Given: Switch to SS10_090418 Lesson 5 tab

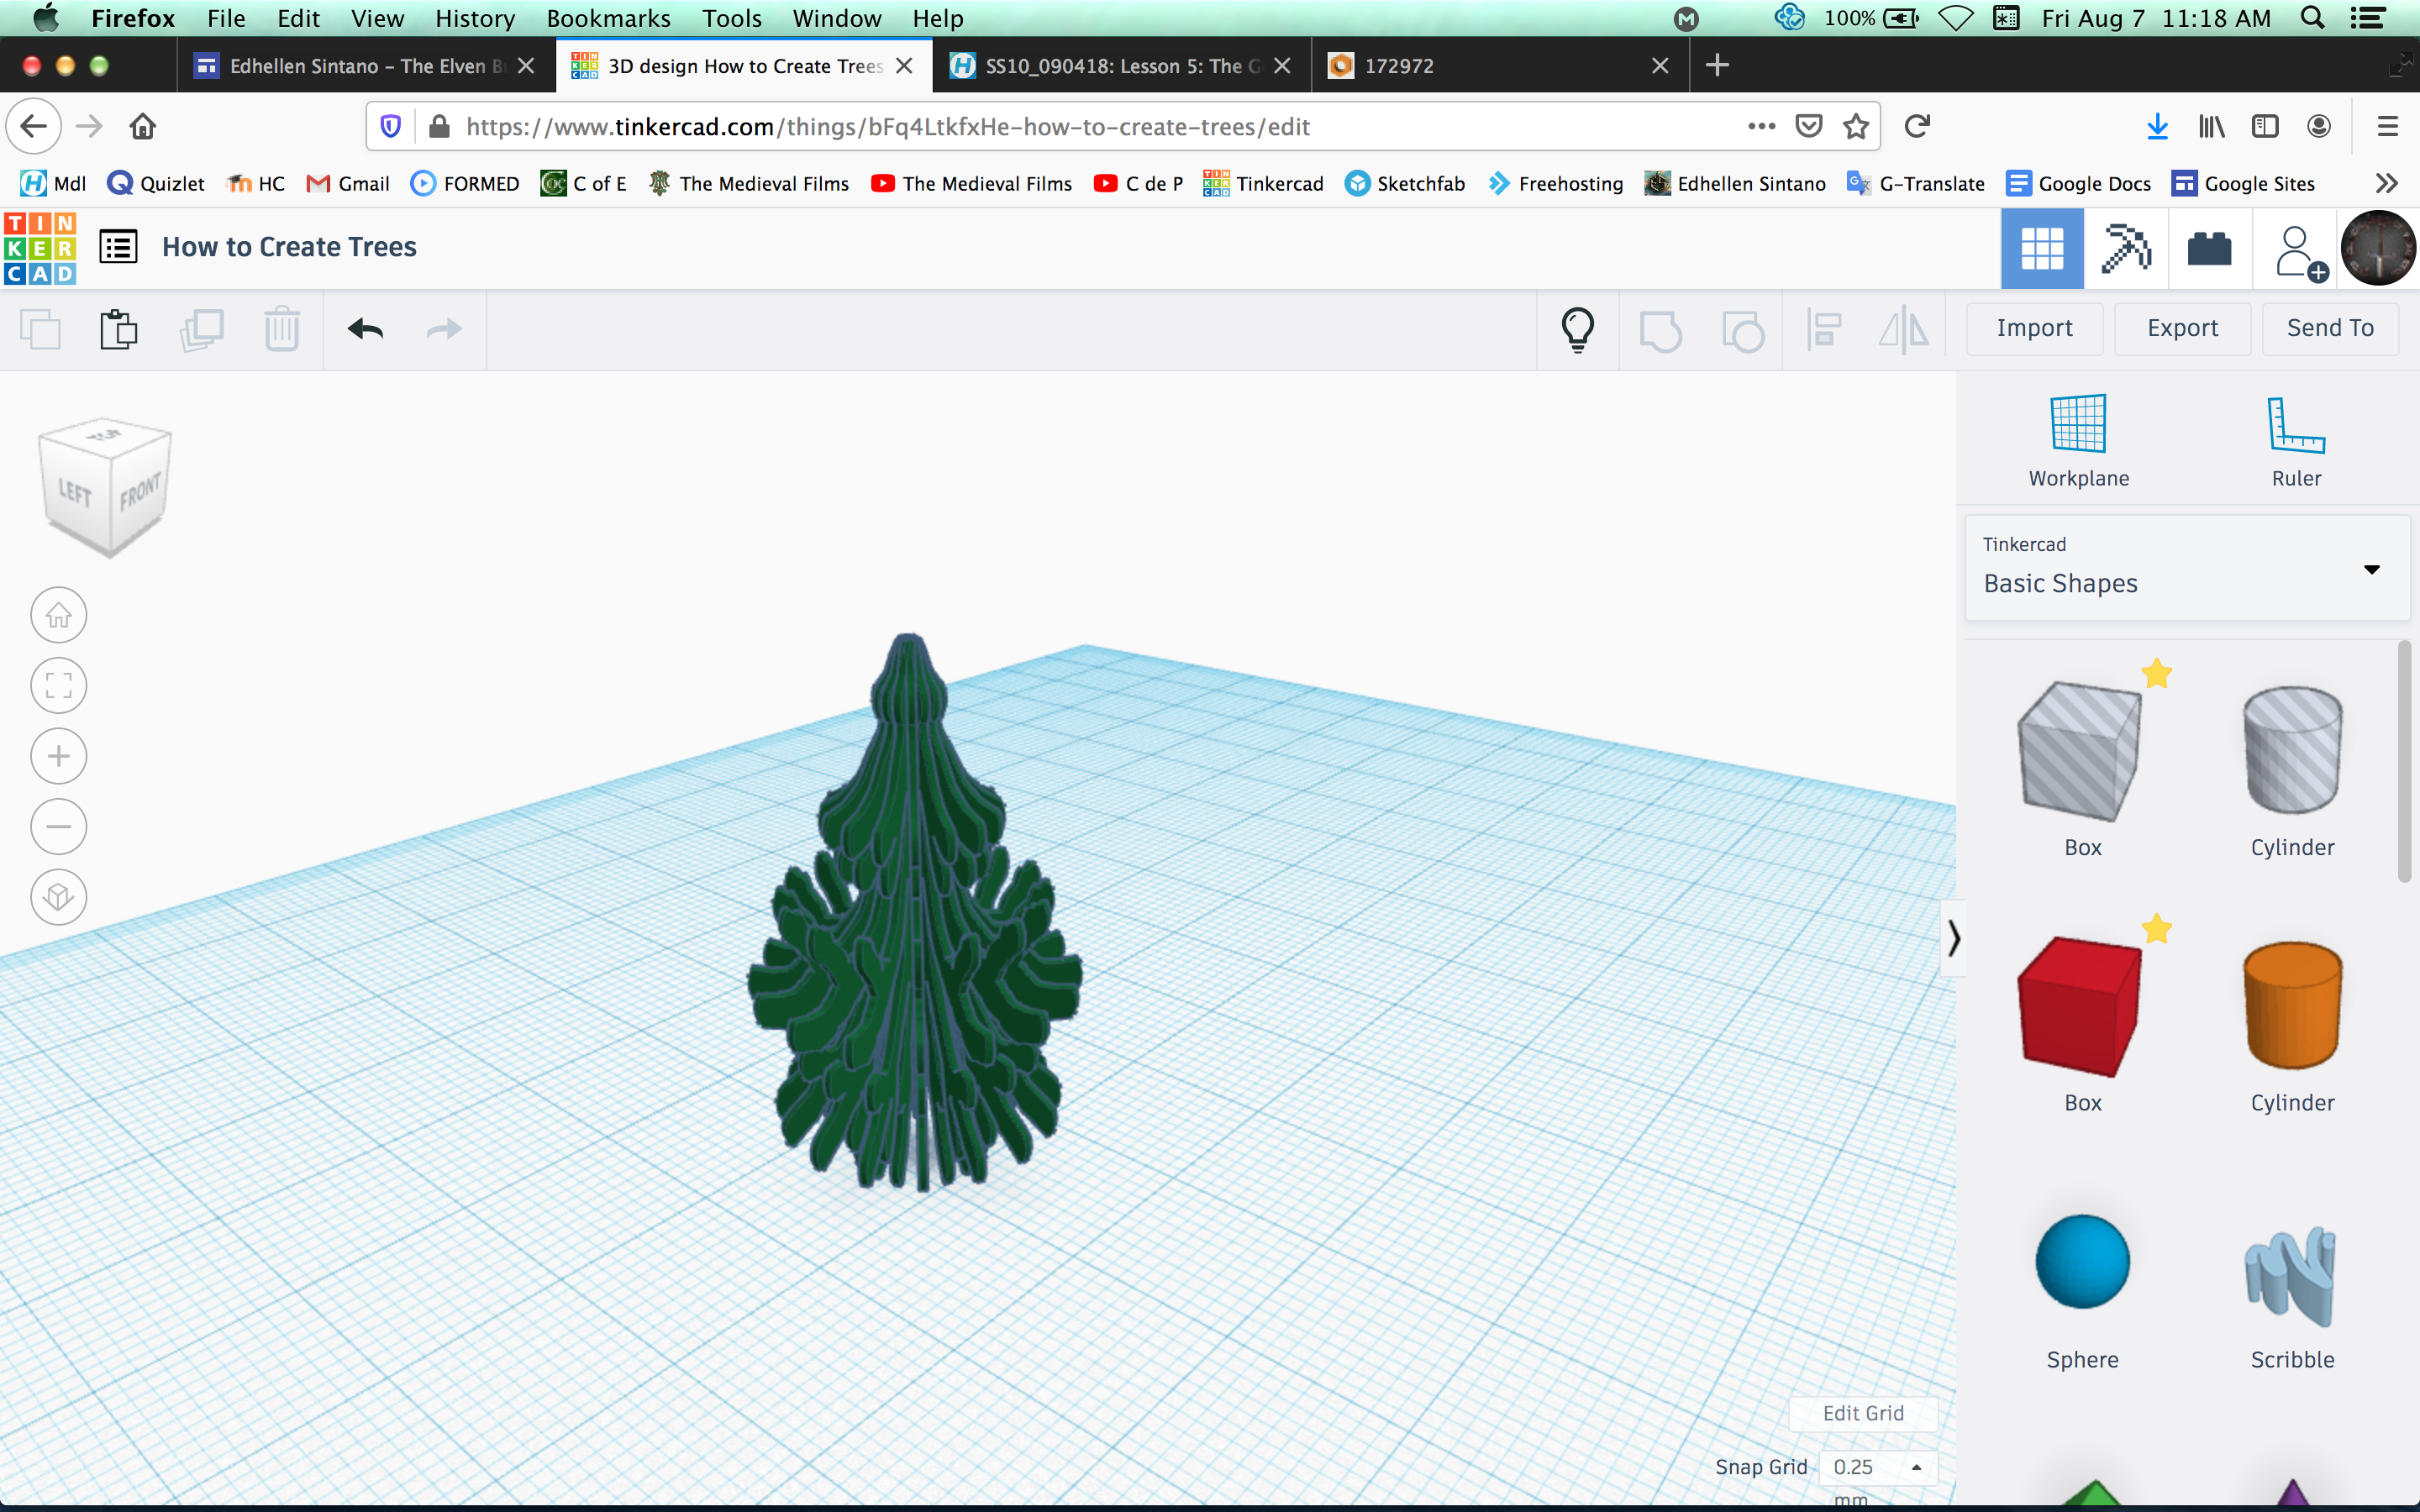Looking at the screenshot, I should (1121, 66).
